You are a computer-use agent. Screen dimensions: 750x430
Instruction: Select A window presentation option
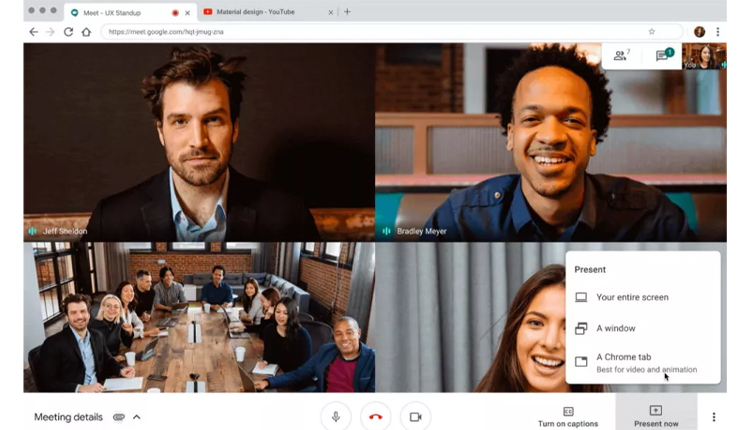click(x=615, y=328)
